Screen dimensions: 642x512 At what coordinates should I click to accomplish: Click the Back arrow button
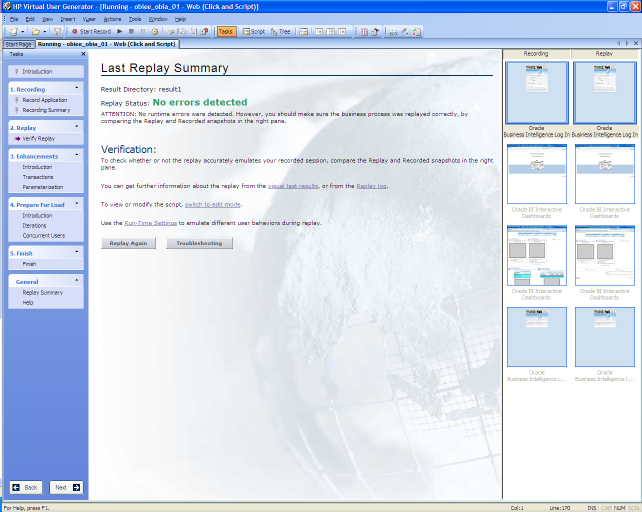26,487
